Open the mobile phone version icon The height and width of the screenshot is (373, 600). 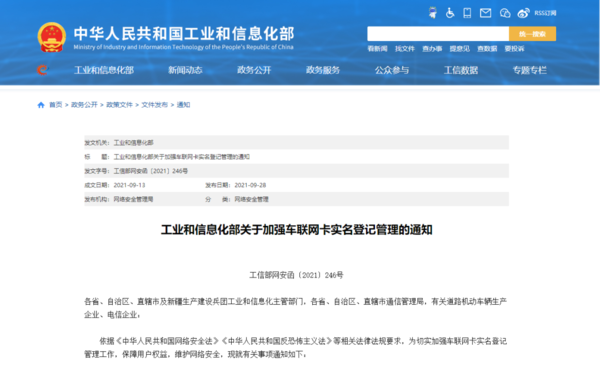(x=467, y=13)
